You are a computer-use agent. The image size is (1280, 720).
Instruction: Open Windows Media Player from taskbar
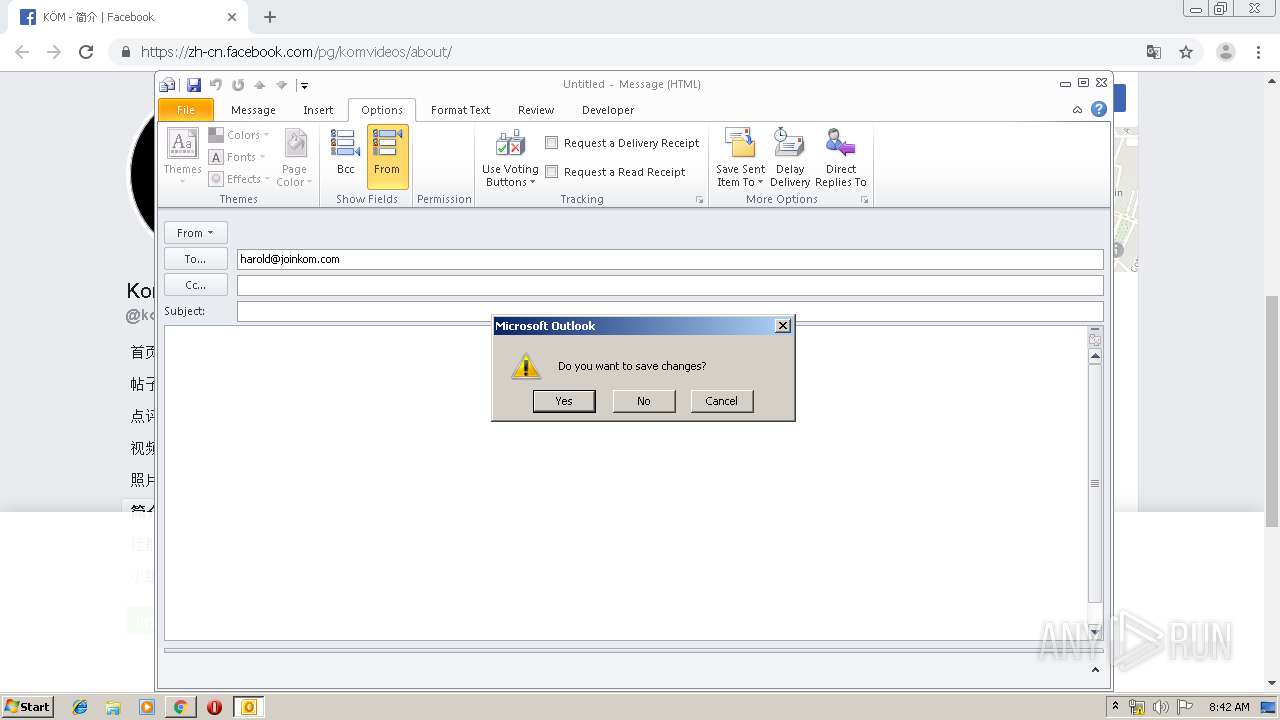(x=147, y=707)
